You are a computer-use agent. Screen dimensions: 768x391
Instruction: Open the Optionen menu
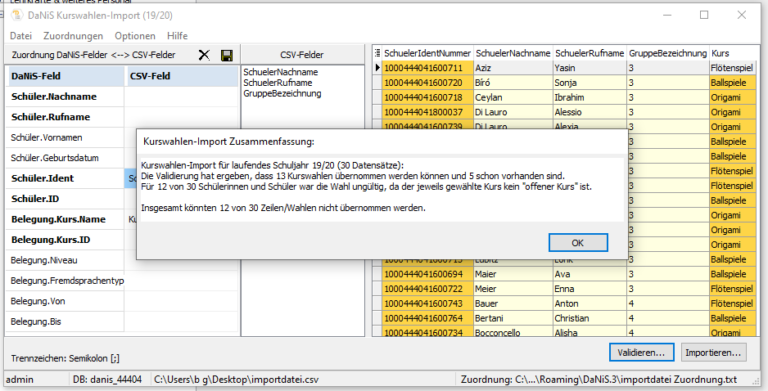[x=135, y=36]
